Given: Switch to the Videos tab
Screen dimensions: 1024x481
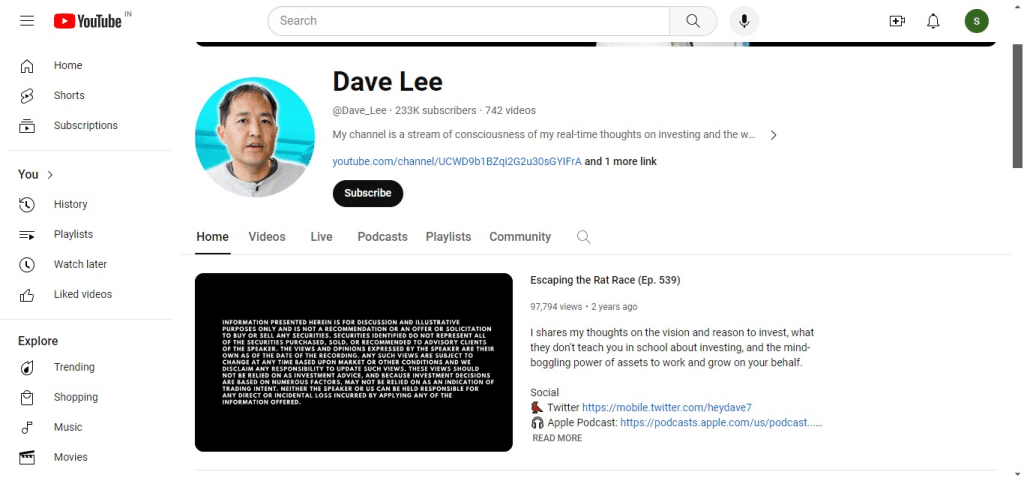Looking at the screenshot, I should pyautogui.click(x=266, y=237).
